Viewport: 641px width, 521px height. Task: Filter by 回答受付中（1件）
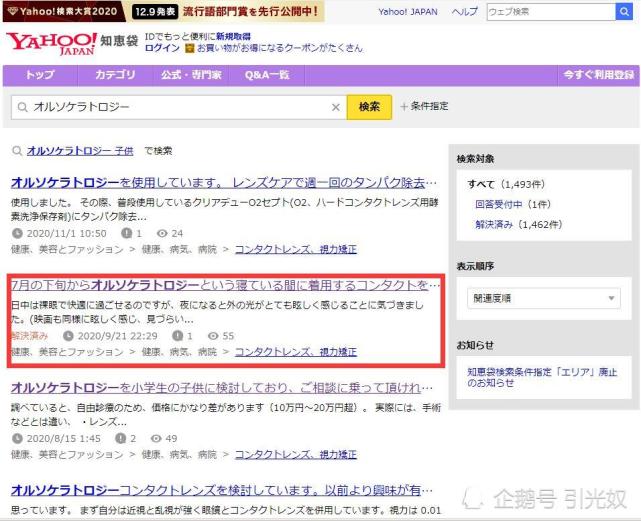513,204
